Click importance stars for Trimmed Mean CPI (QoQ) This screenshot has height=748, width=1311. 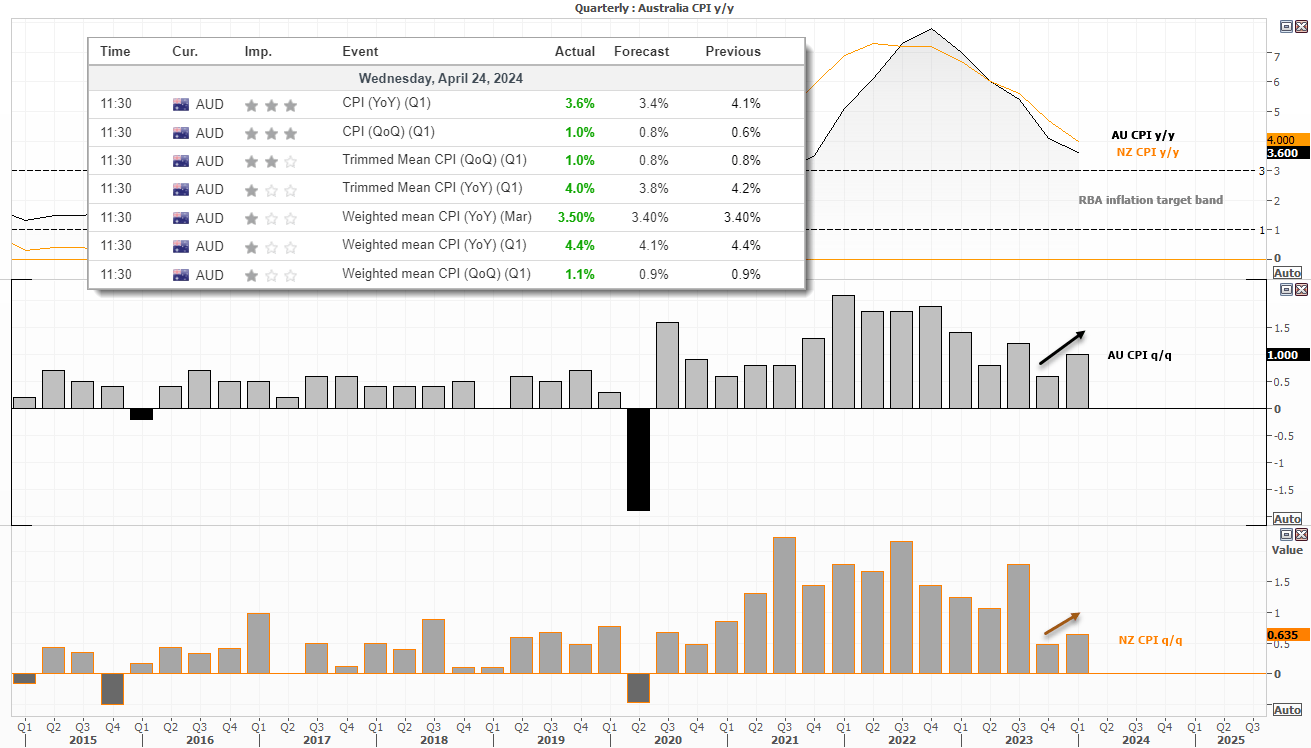tap(271, 161)
